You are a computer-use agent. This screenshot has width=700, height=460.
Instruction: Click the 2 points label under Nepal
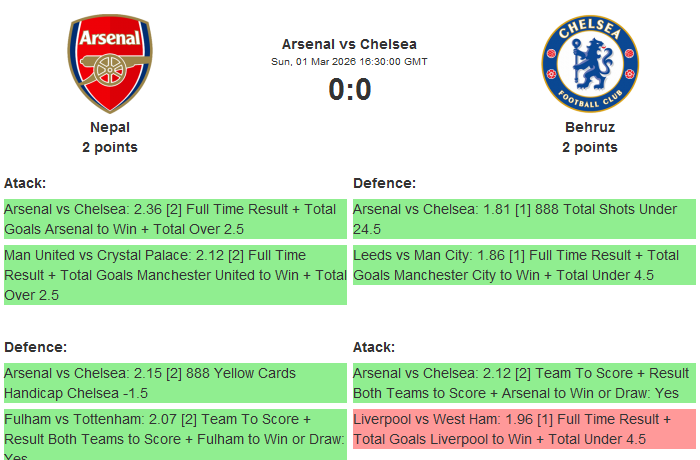click(x=110, y=147)
